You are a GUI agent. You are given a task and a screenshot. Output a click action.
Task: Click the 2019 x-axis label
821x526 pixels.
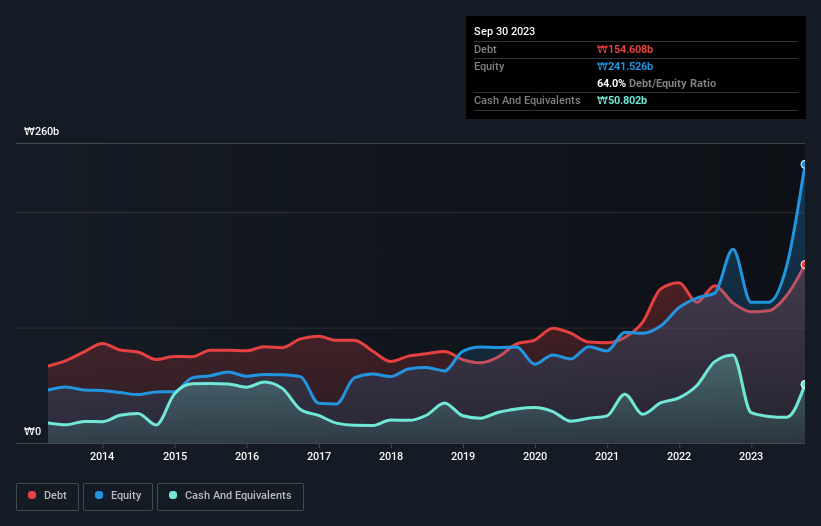(x=463, y=456)
